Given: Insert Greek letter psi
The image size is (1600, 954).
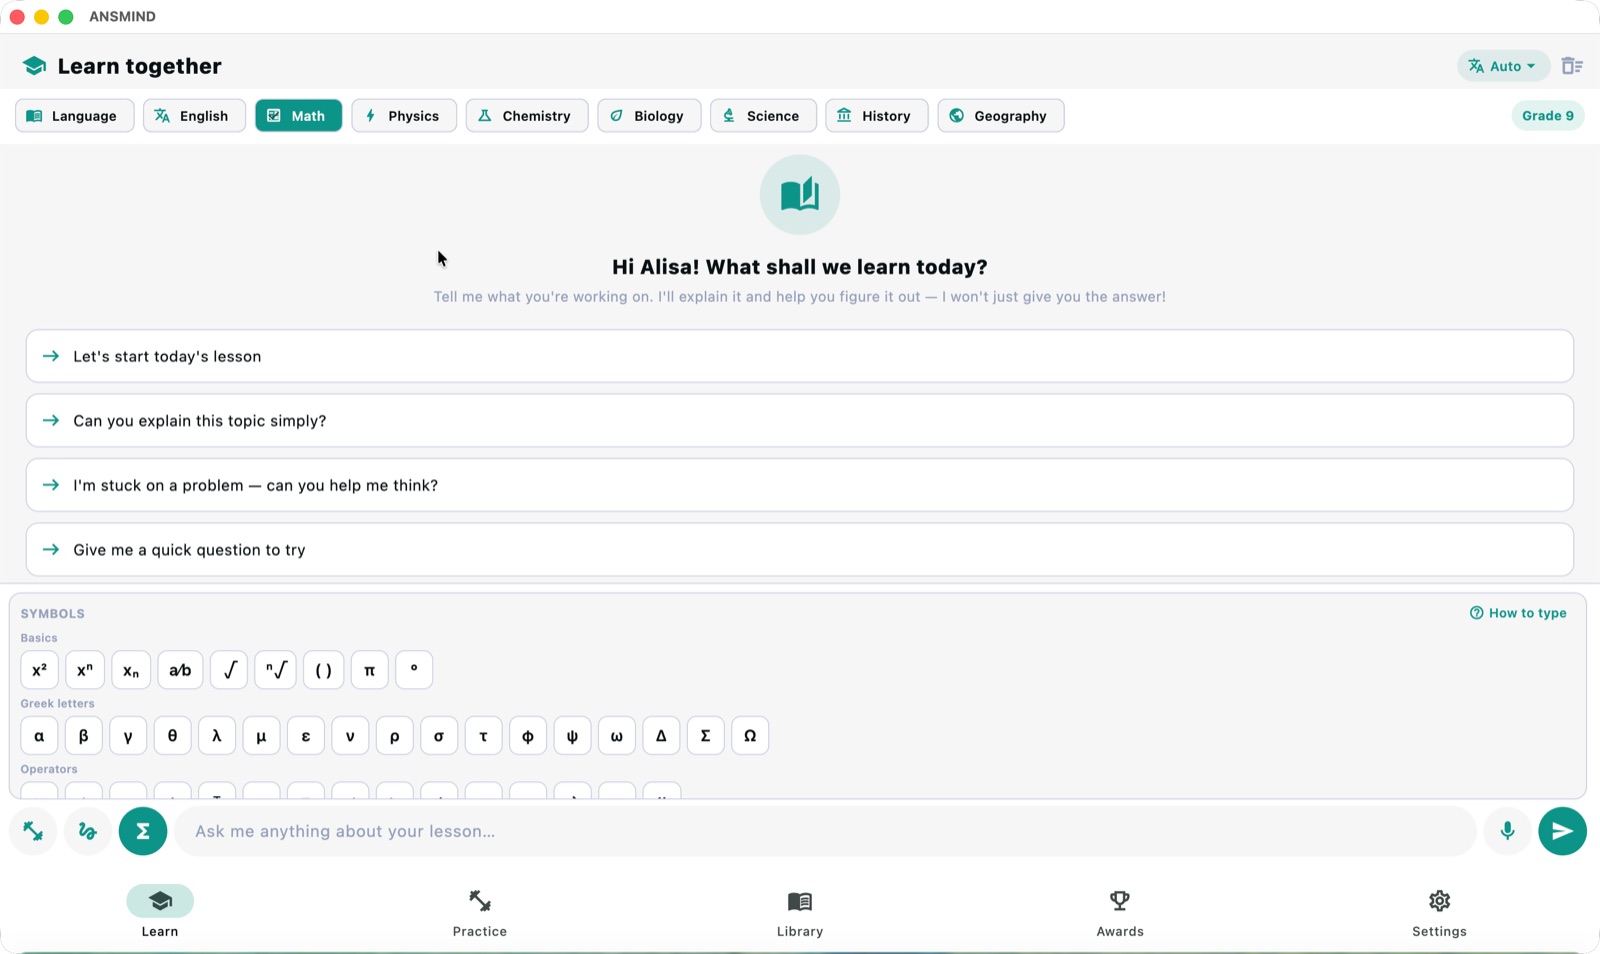Looking at the screenshot, I should pos(572,736).
